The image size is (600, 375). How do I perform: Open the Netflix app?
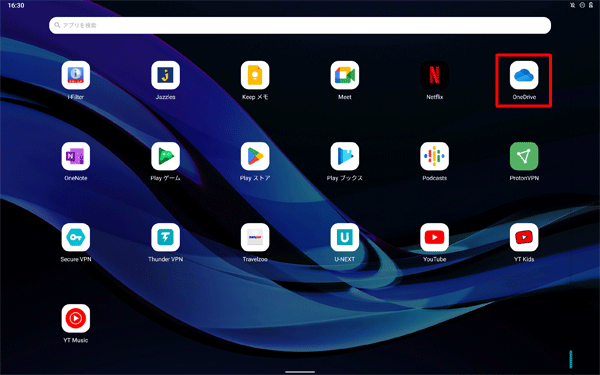434,75
